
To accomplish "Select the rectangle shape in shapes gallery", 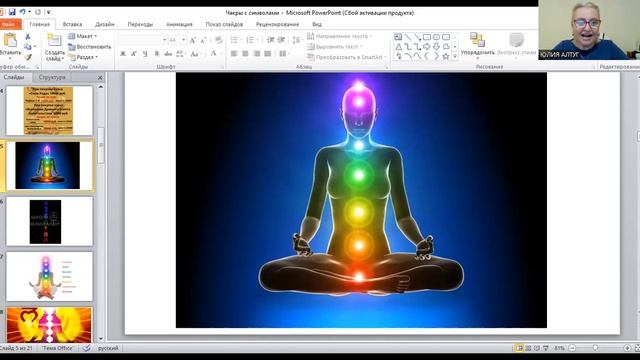I will click(x=427, y=37).
